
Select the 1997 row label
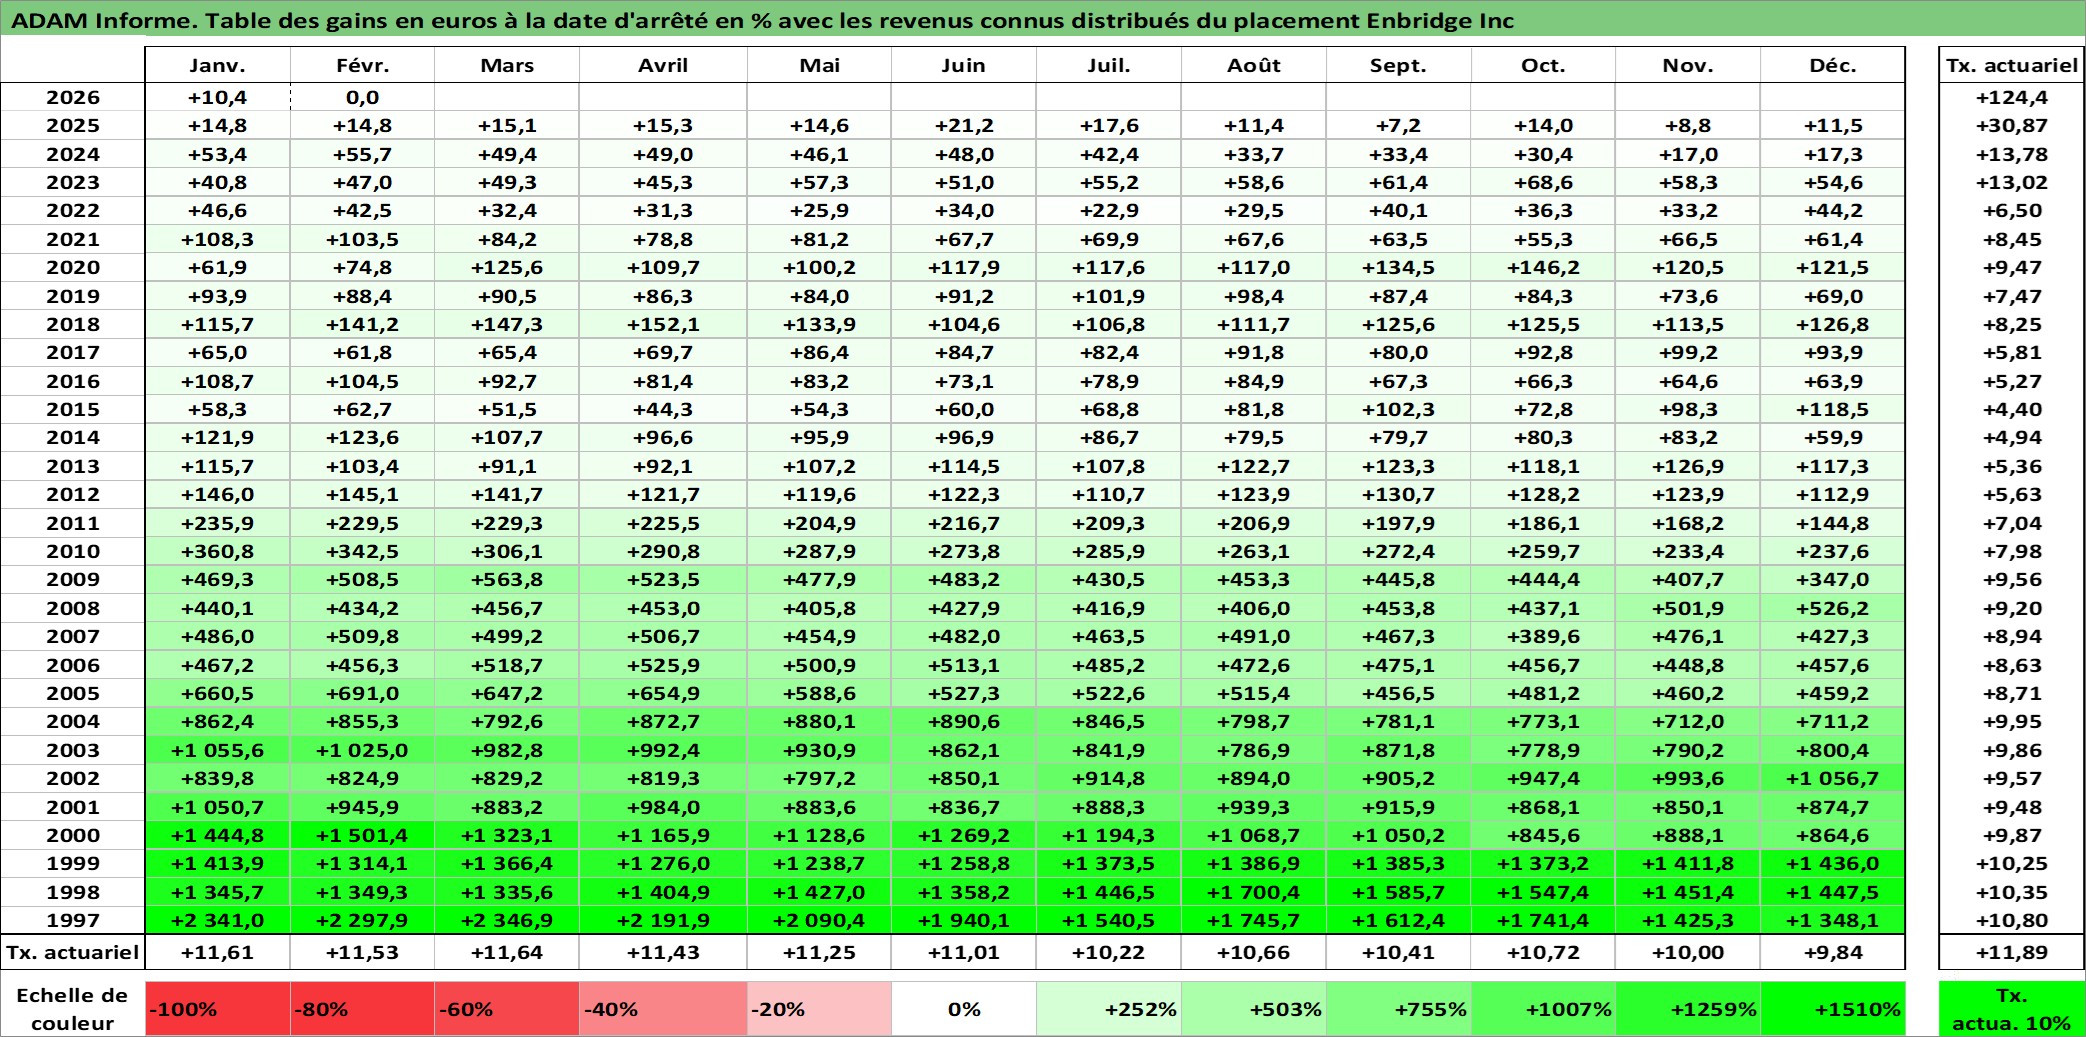pos(73,920)
